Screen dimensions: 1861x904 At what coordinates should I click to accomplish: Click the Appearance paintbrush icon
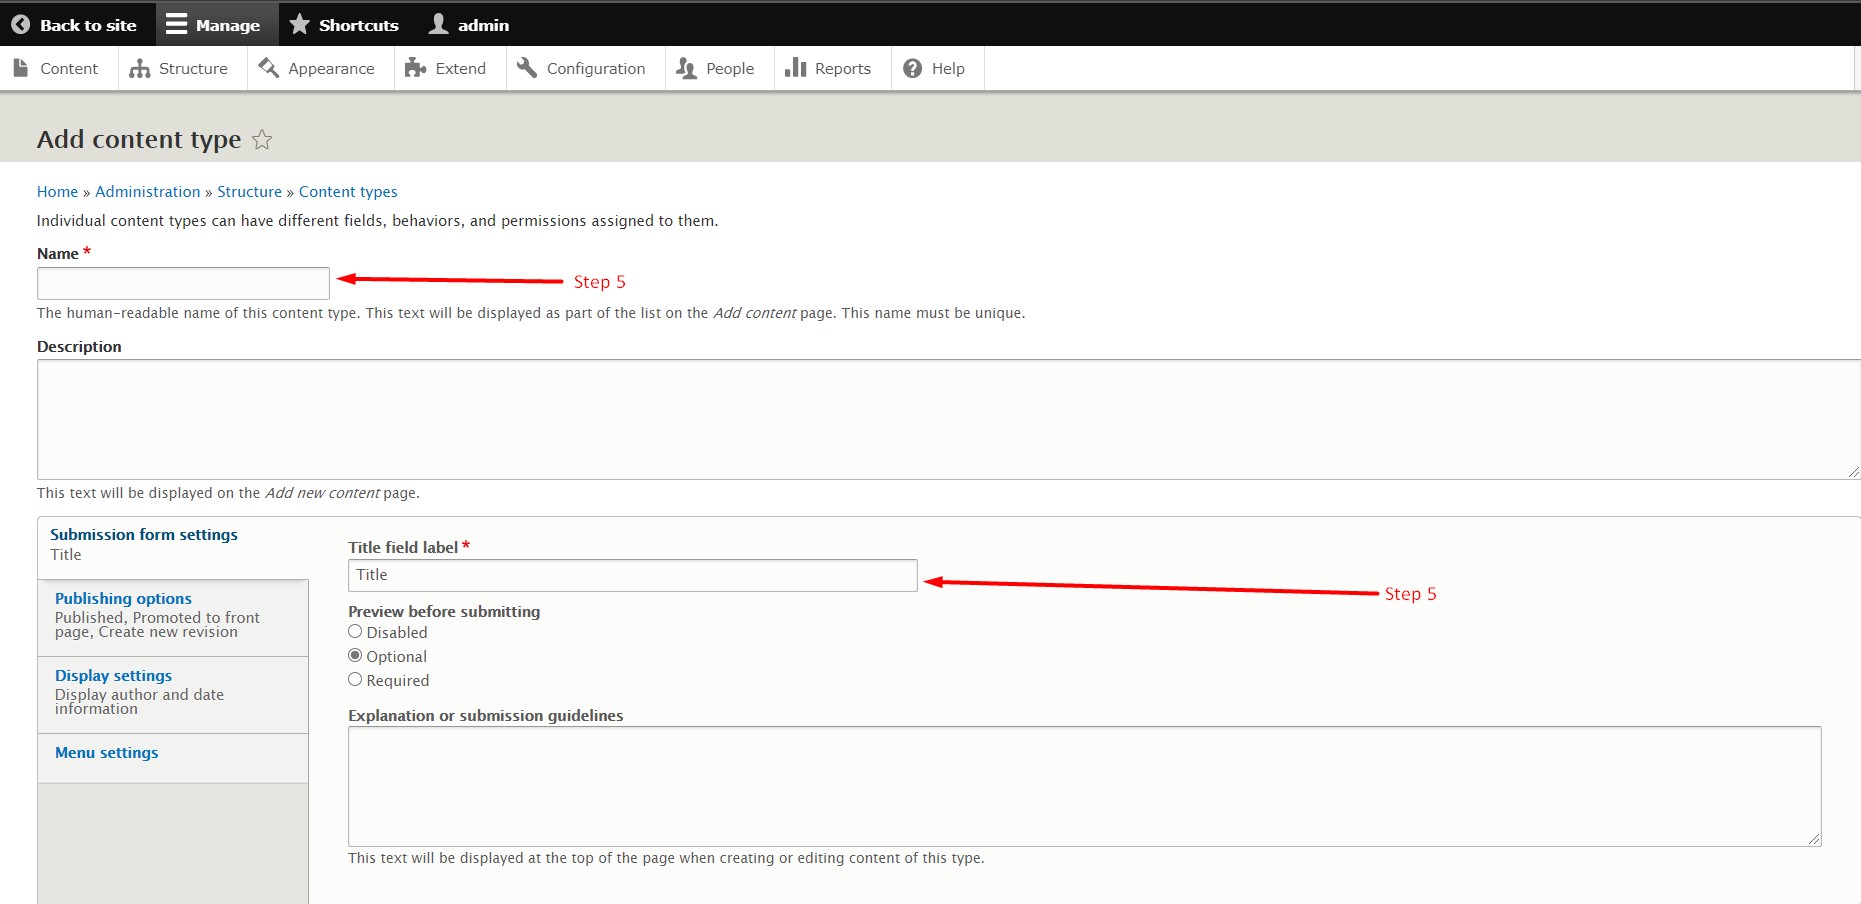point(269,68)
